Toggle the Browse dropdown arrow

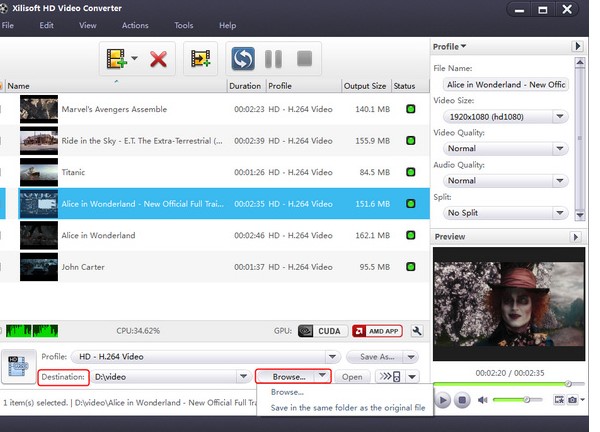(x=322, y=375)
